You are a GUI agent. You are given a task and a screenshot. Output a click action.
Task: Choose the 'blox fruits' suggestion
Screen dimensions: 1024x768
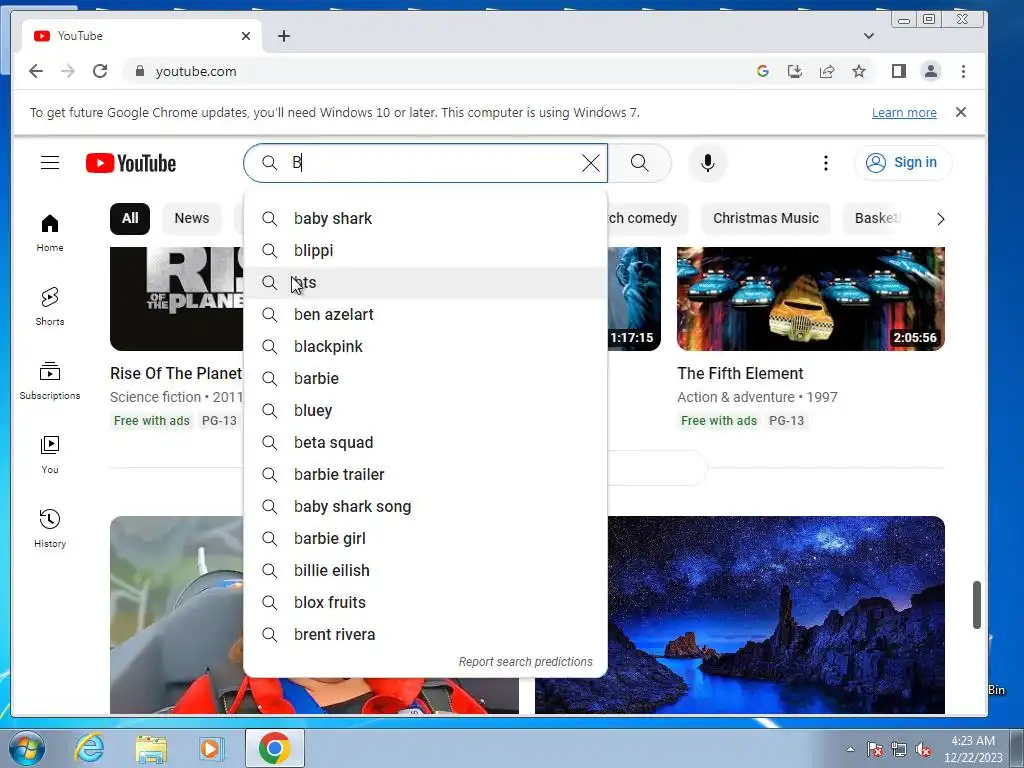pos(425,602)
